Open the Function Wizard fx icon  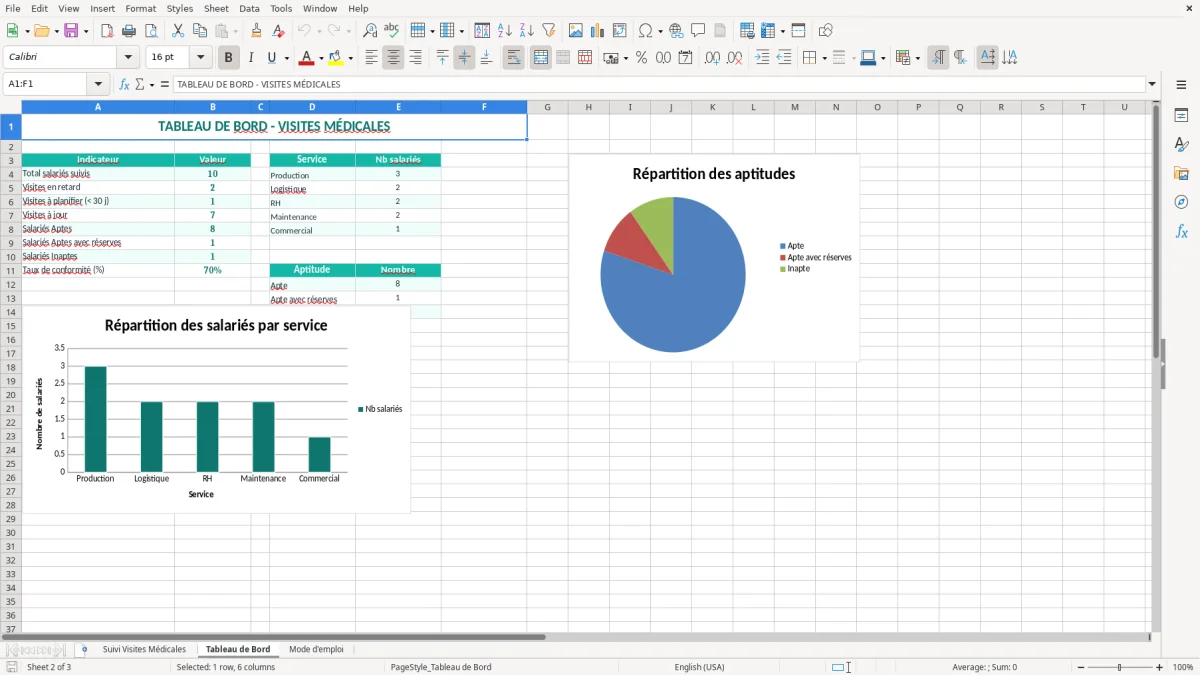[x=125, y=84]
